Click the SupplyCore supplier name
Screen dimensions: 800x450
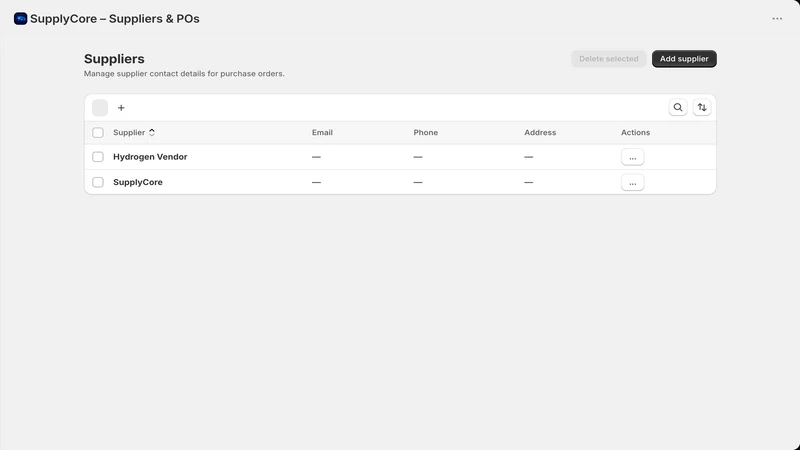pos(138,182)
